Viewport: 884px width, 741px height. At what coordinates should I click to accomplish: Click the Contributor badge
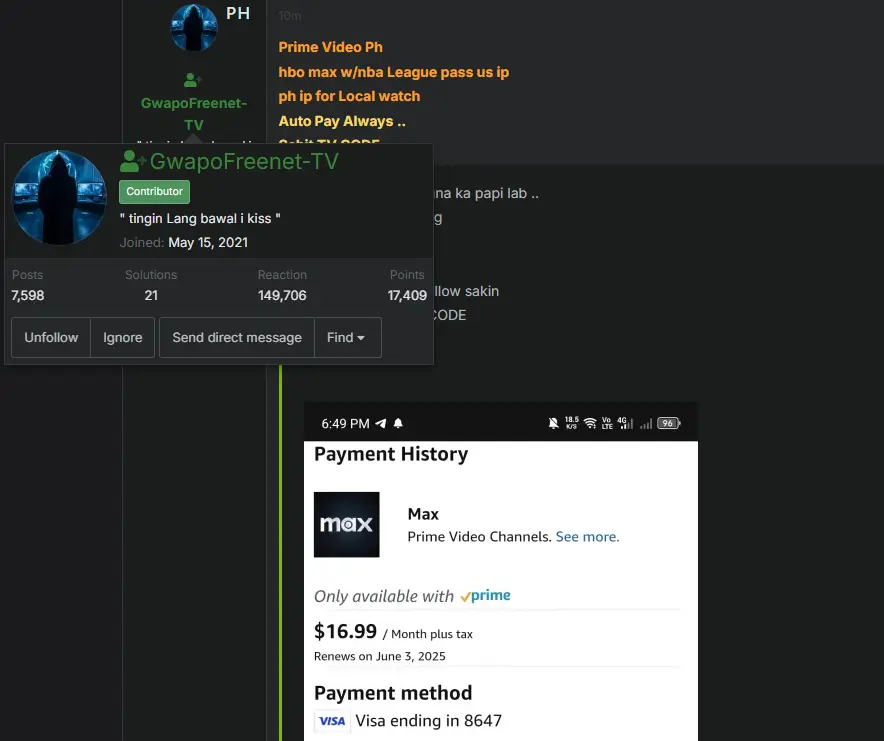click(x=154, y=192)
